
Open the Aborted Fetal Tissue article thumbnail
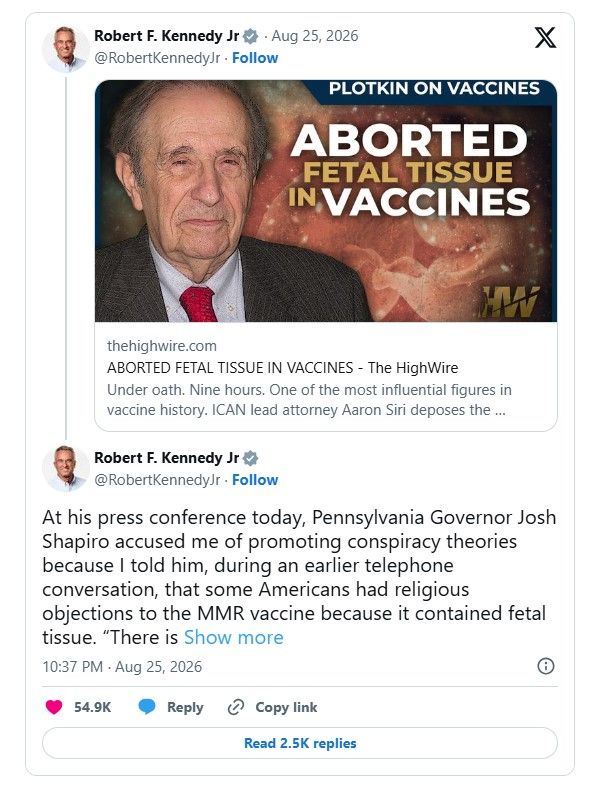[325, 201]
